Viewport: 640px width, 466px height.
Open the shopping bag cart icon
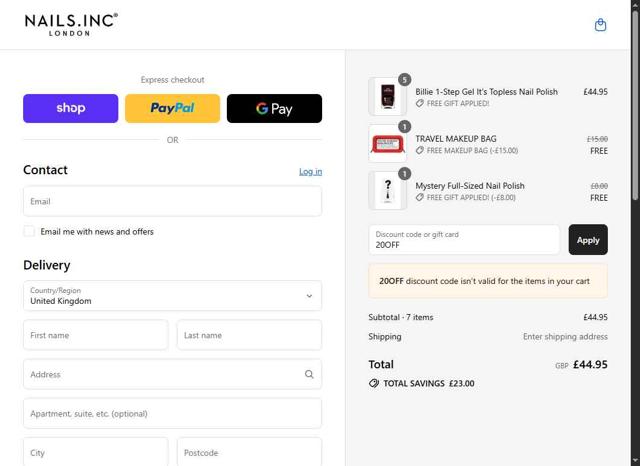point(600,25)
